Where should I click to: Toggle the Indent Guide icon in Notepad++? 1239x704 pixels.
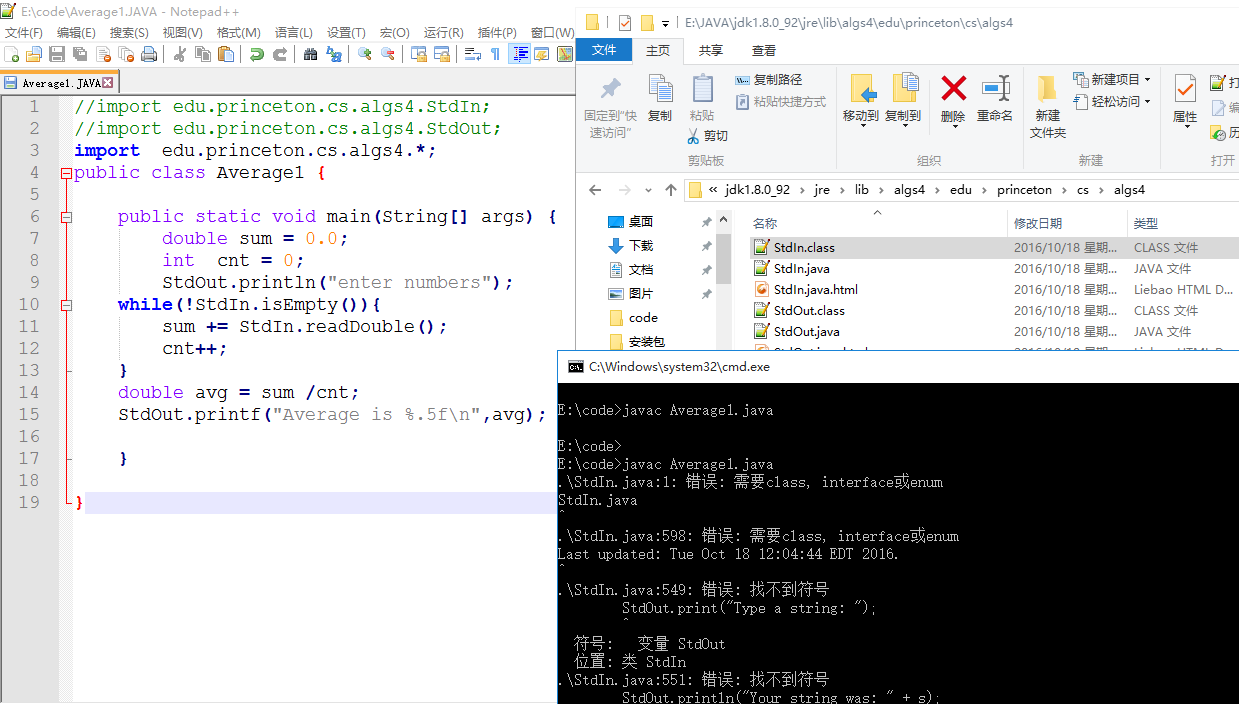[x=519, y=54]
